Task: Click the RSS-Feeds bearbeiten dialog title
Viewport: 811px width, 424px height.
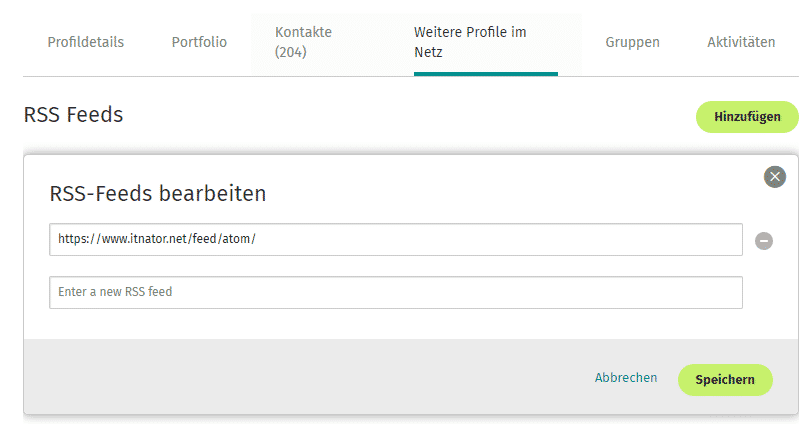Action: [158, 193]
